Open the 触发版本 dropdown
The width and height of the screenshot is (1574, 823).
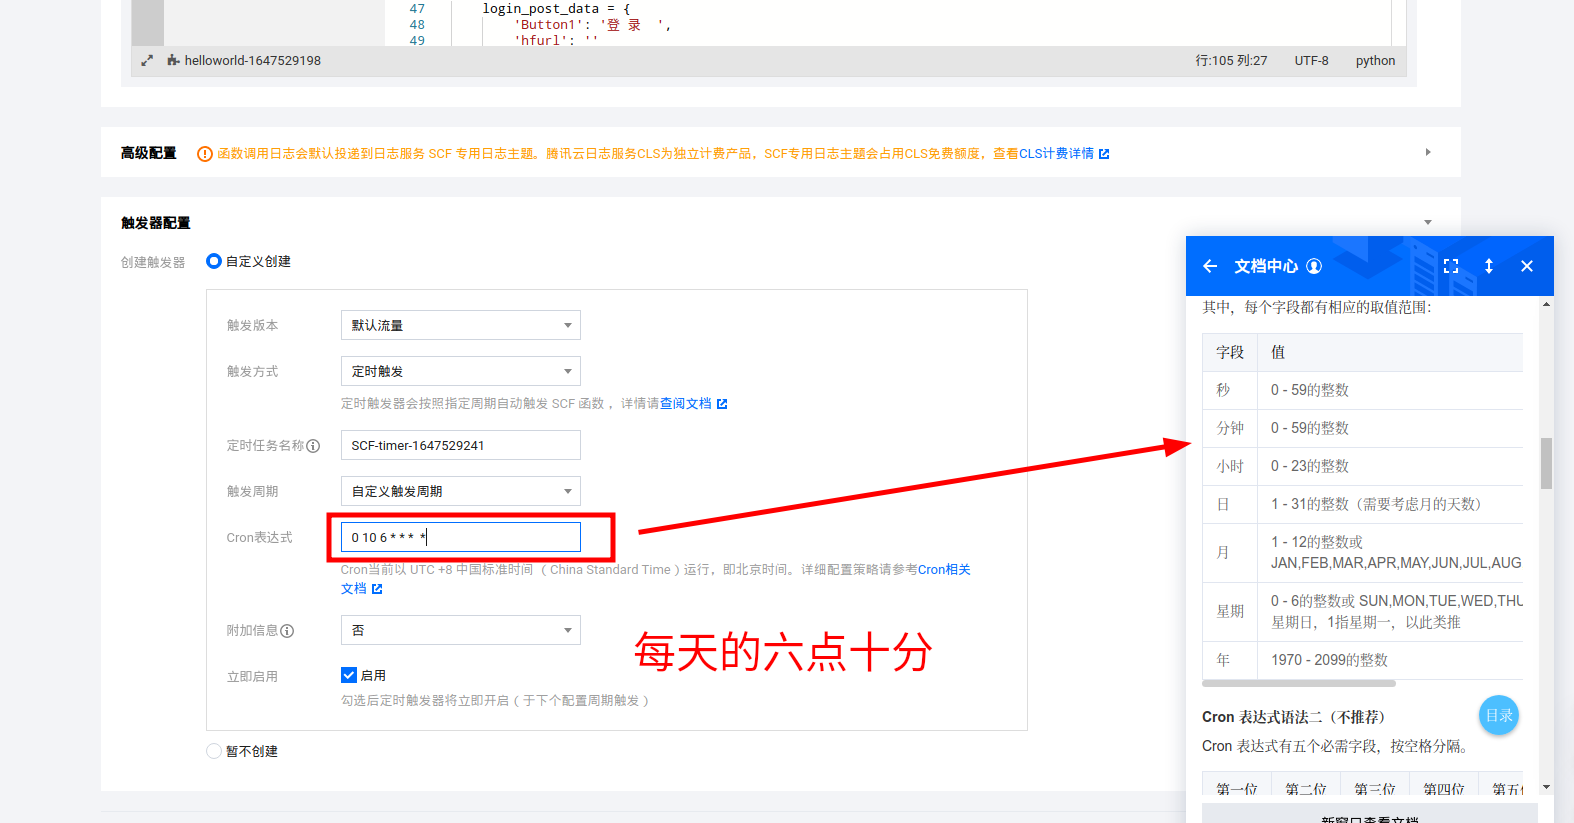(x=460, y=325)
